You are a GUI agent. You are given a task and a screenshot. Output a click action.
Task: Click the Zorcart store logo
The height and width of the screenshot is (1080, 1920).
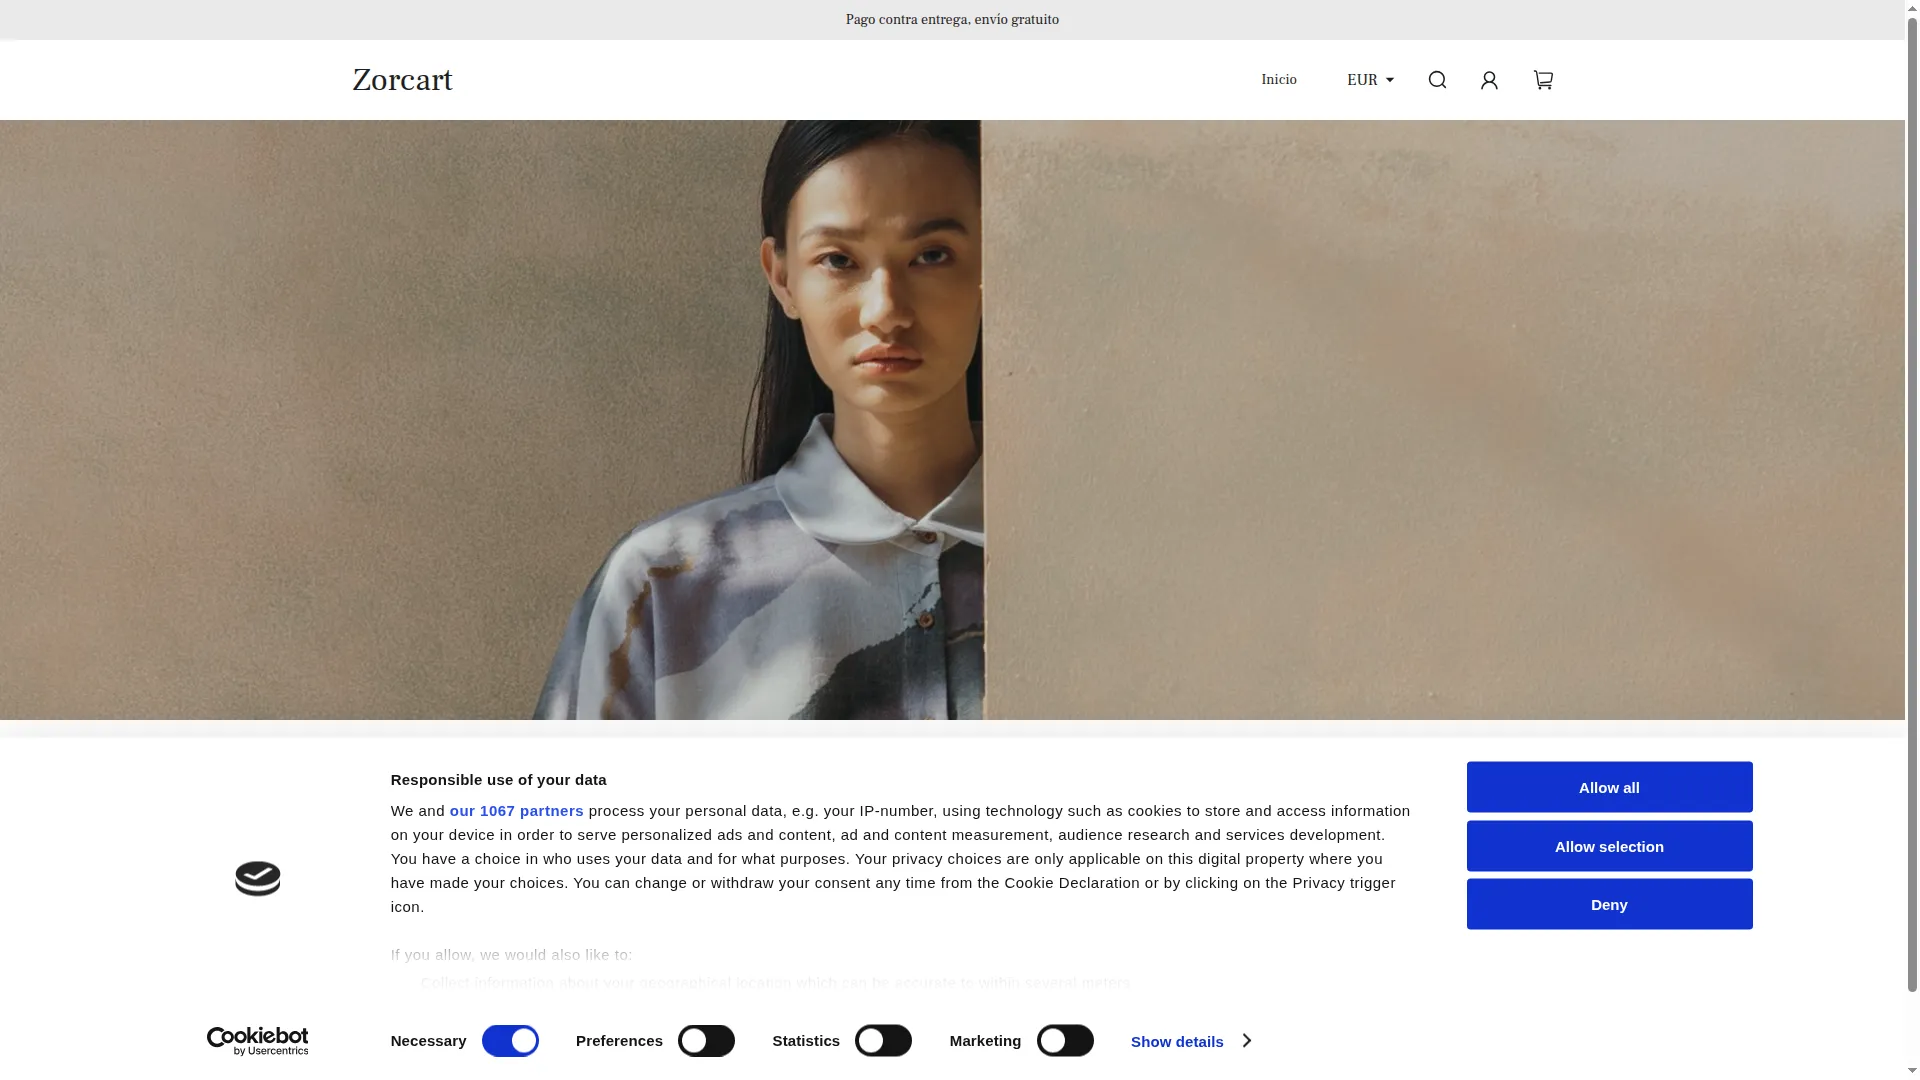(402, 80)
